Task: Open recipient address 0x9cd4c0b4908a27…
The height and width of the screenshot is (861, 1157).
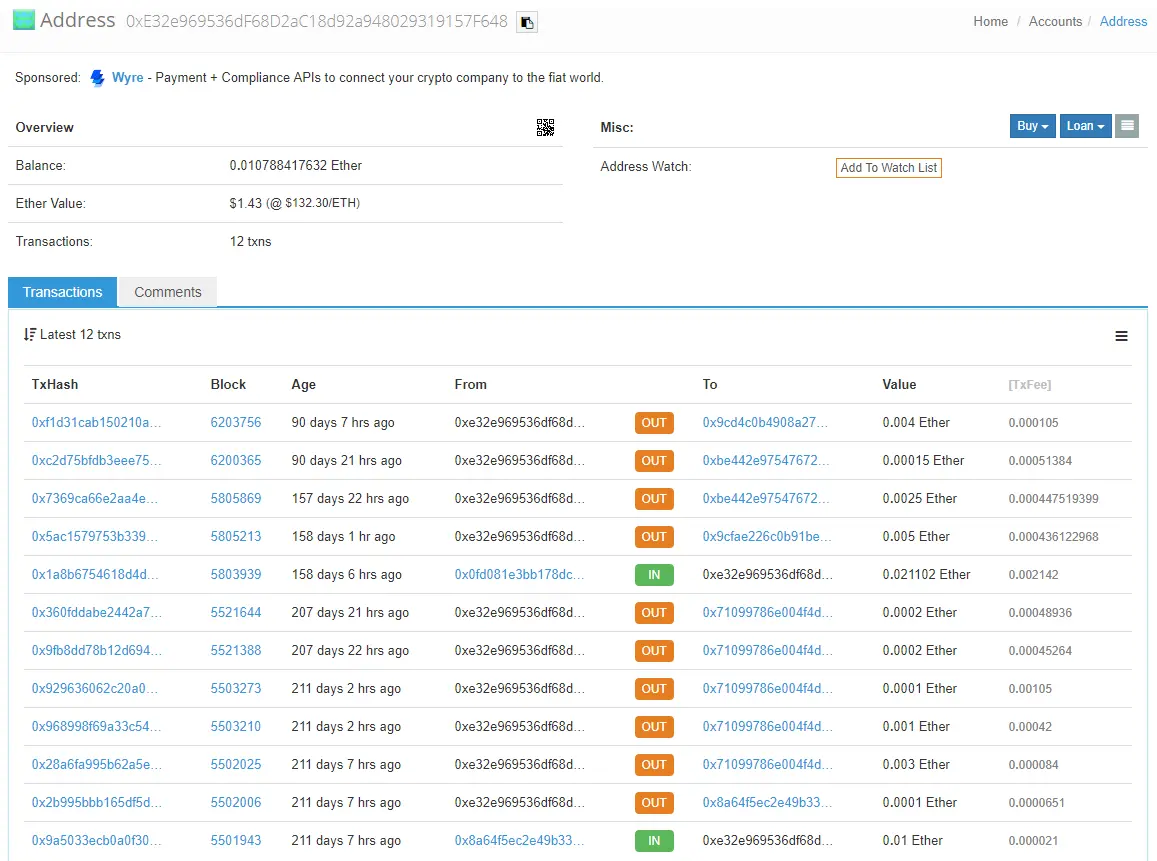Action: (x=765, y=423)
